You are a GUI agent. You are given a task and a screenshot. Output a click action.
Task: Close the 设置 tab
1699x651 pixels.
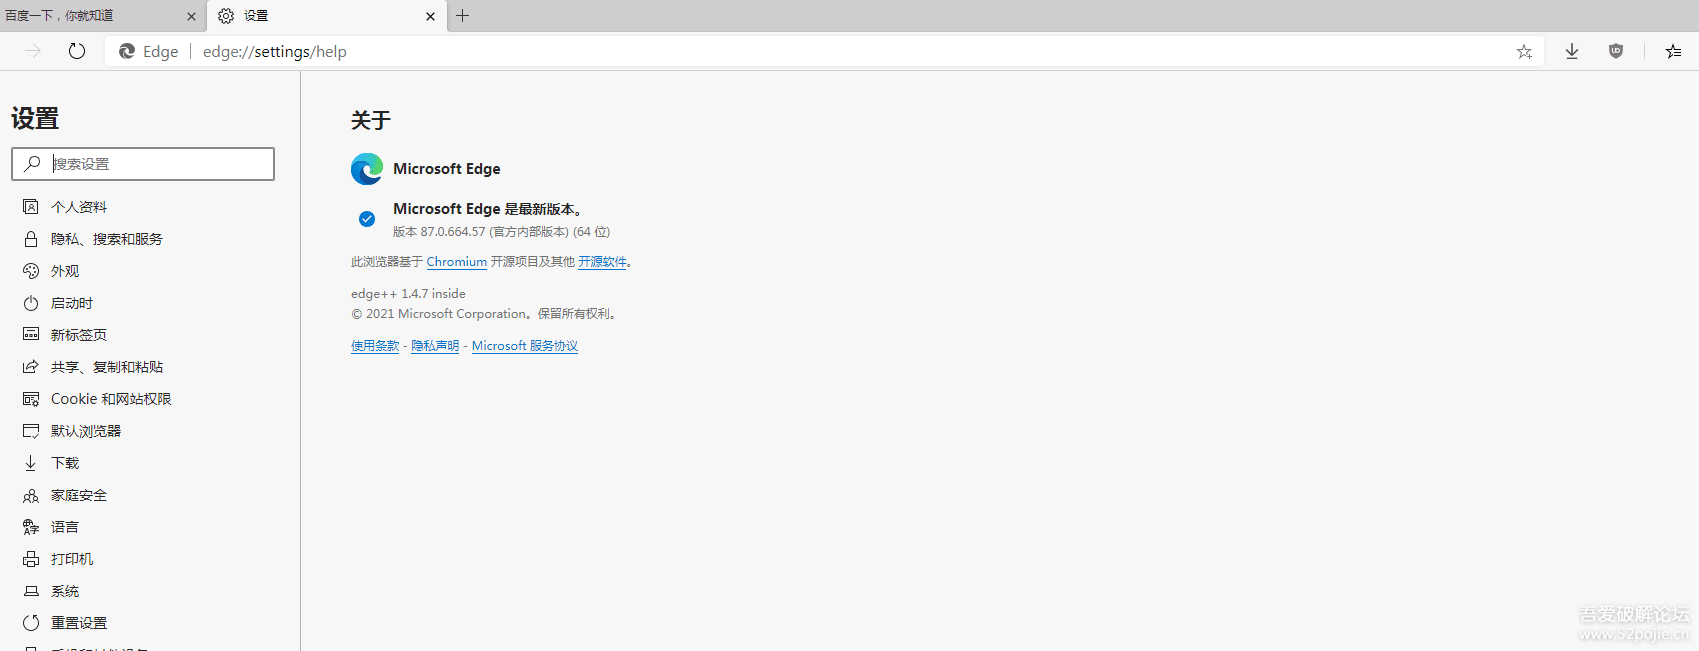pos(430,16)
